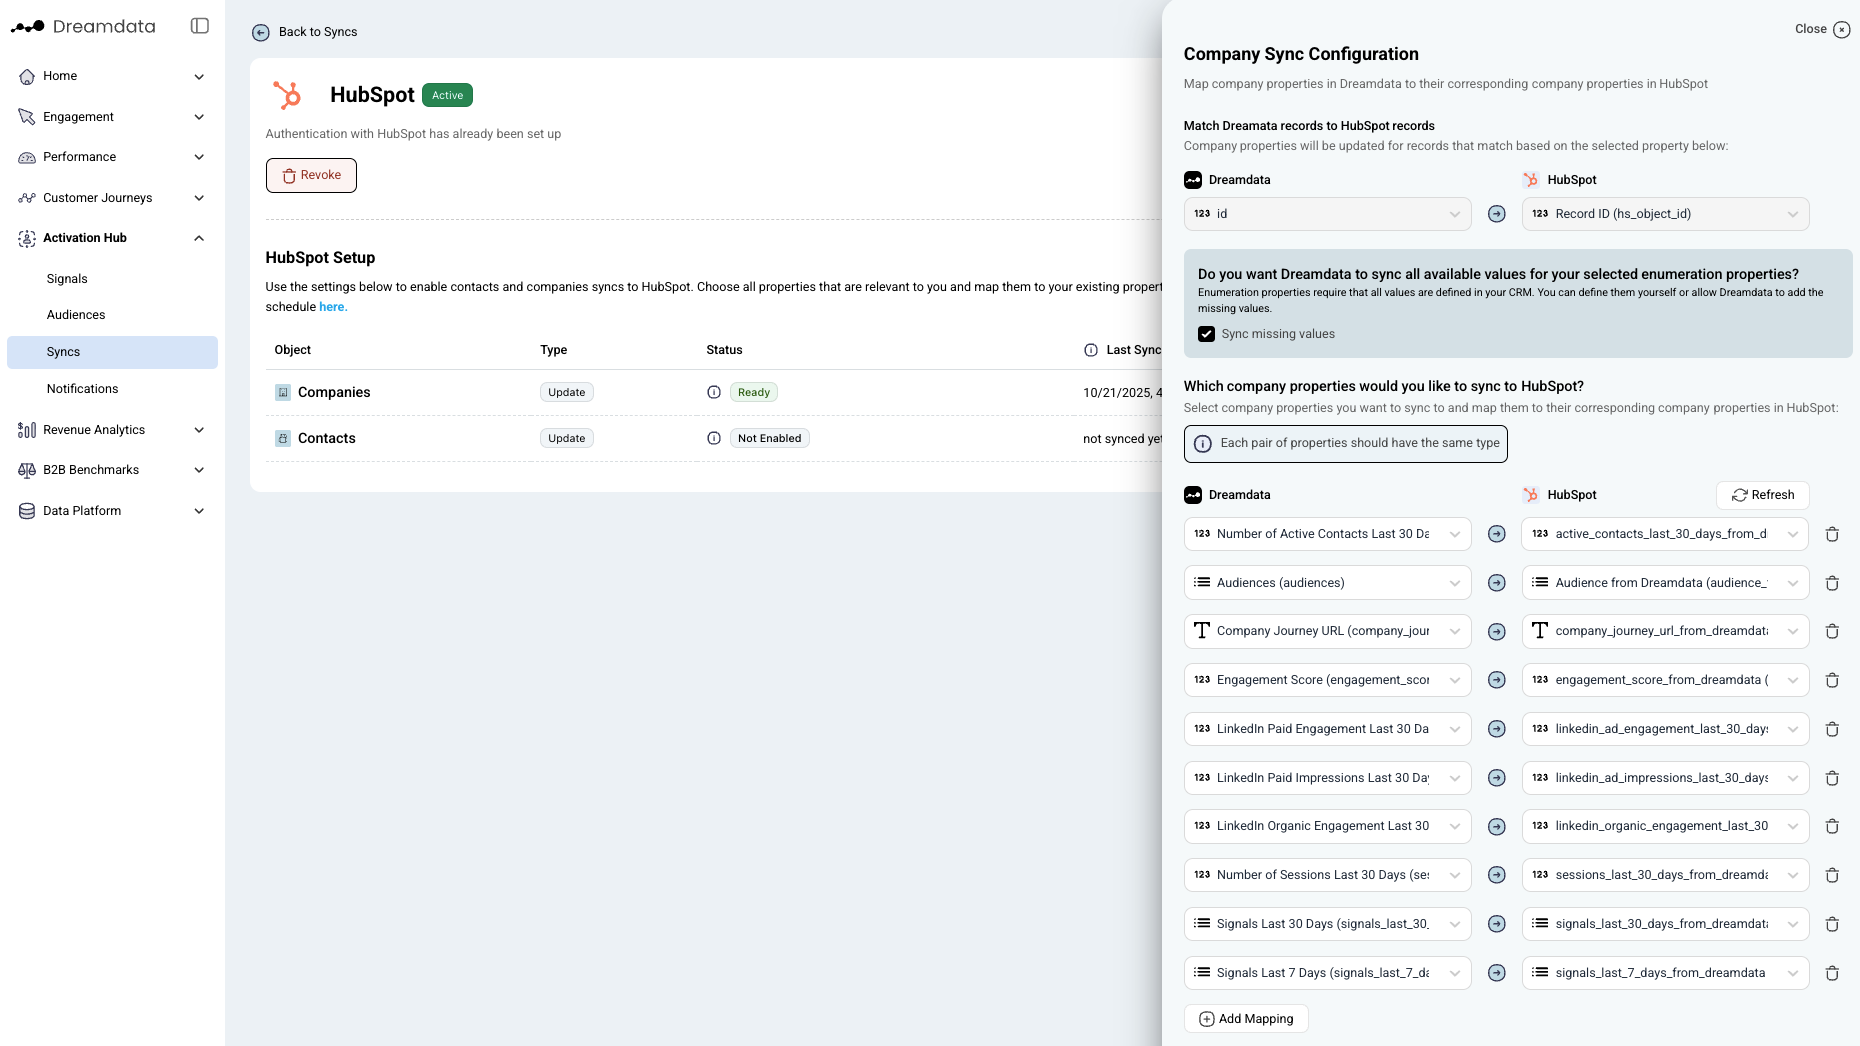The image size is (1860, 1046).
Task: Click the info icon next to Not Enabled status
Action: tap(713, 438)
